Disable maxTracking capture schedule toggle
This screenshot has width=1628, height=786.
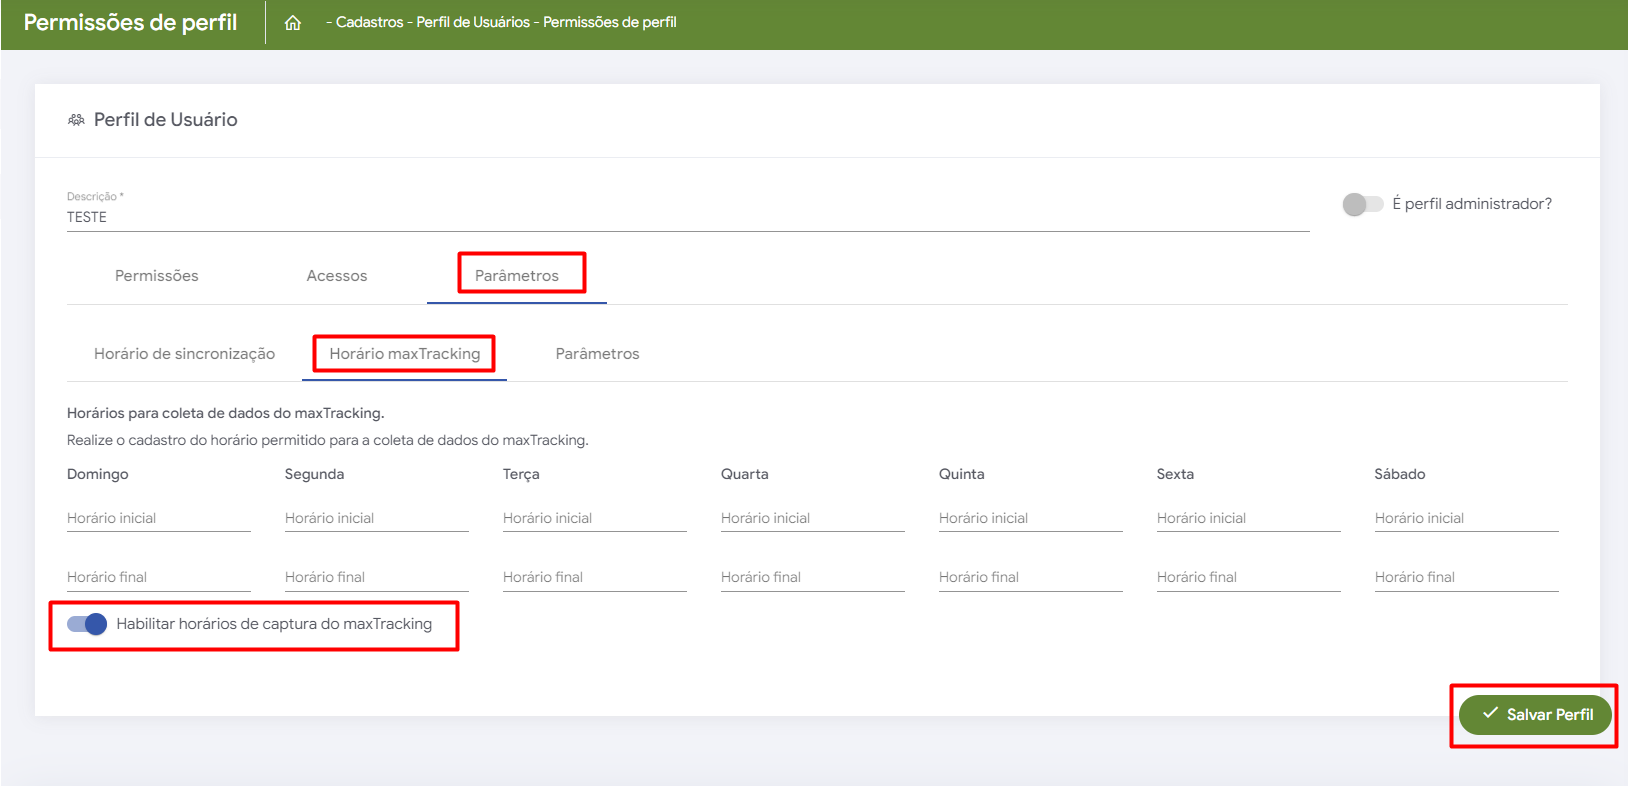[87, 624]
